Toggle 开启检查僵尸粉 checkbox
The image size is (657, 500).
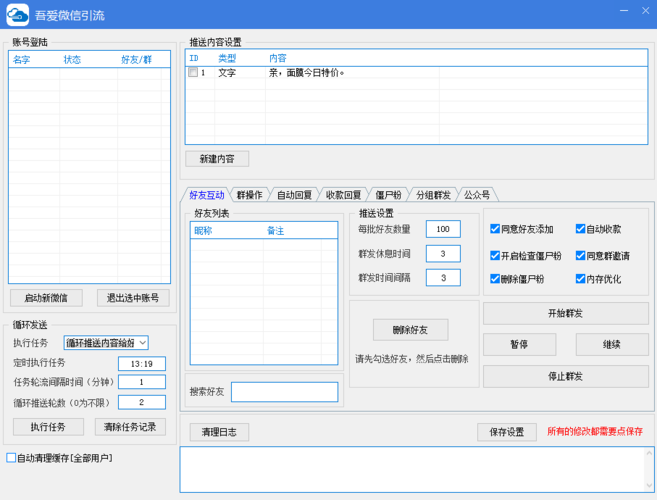pyautogui.click(x=495, y=256)
